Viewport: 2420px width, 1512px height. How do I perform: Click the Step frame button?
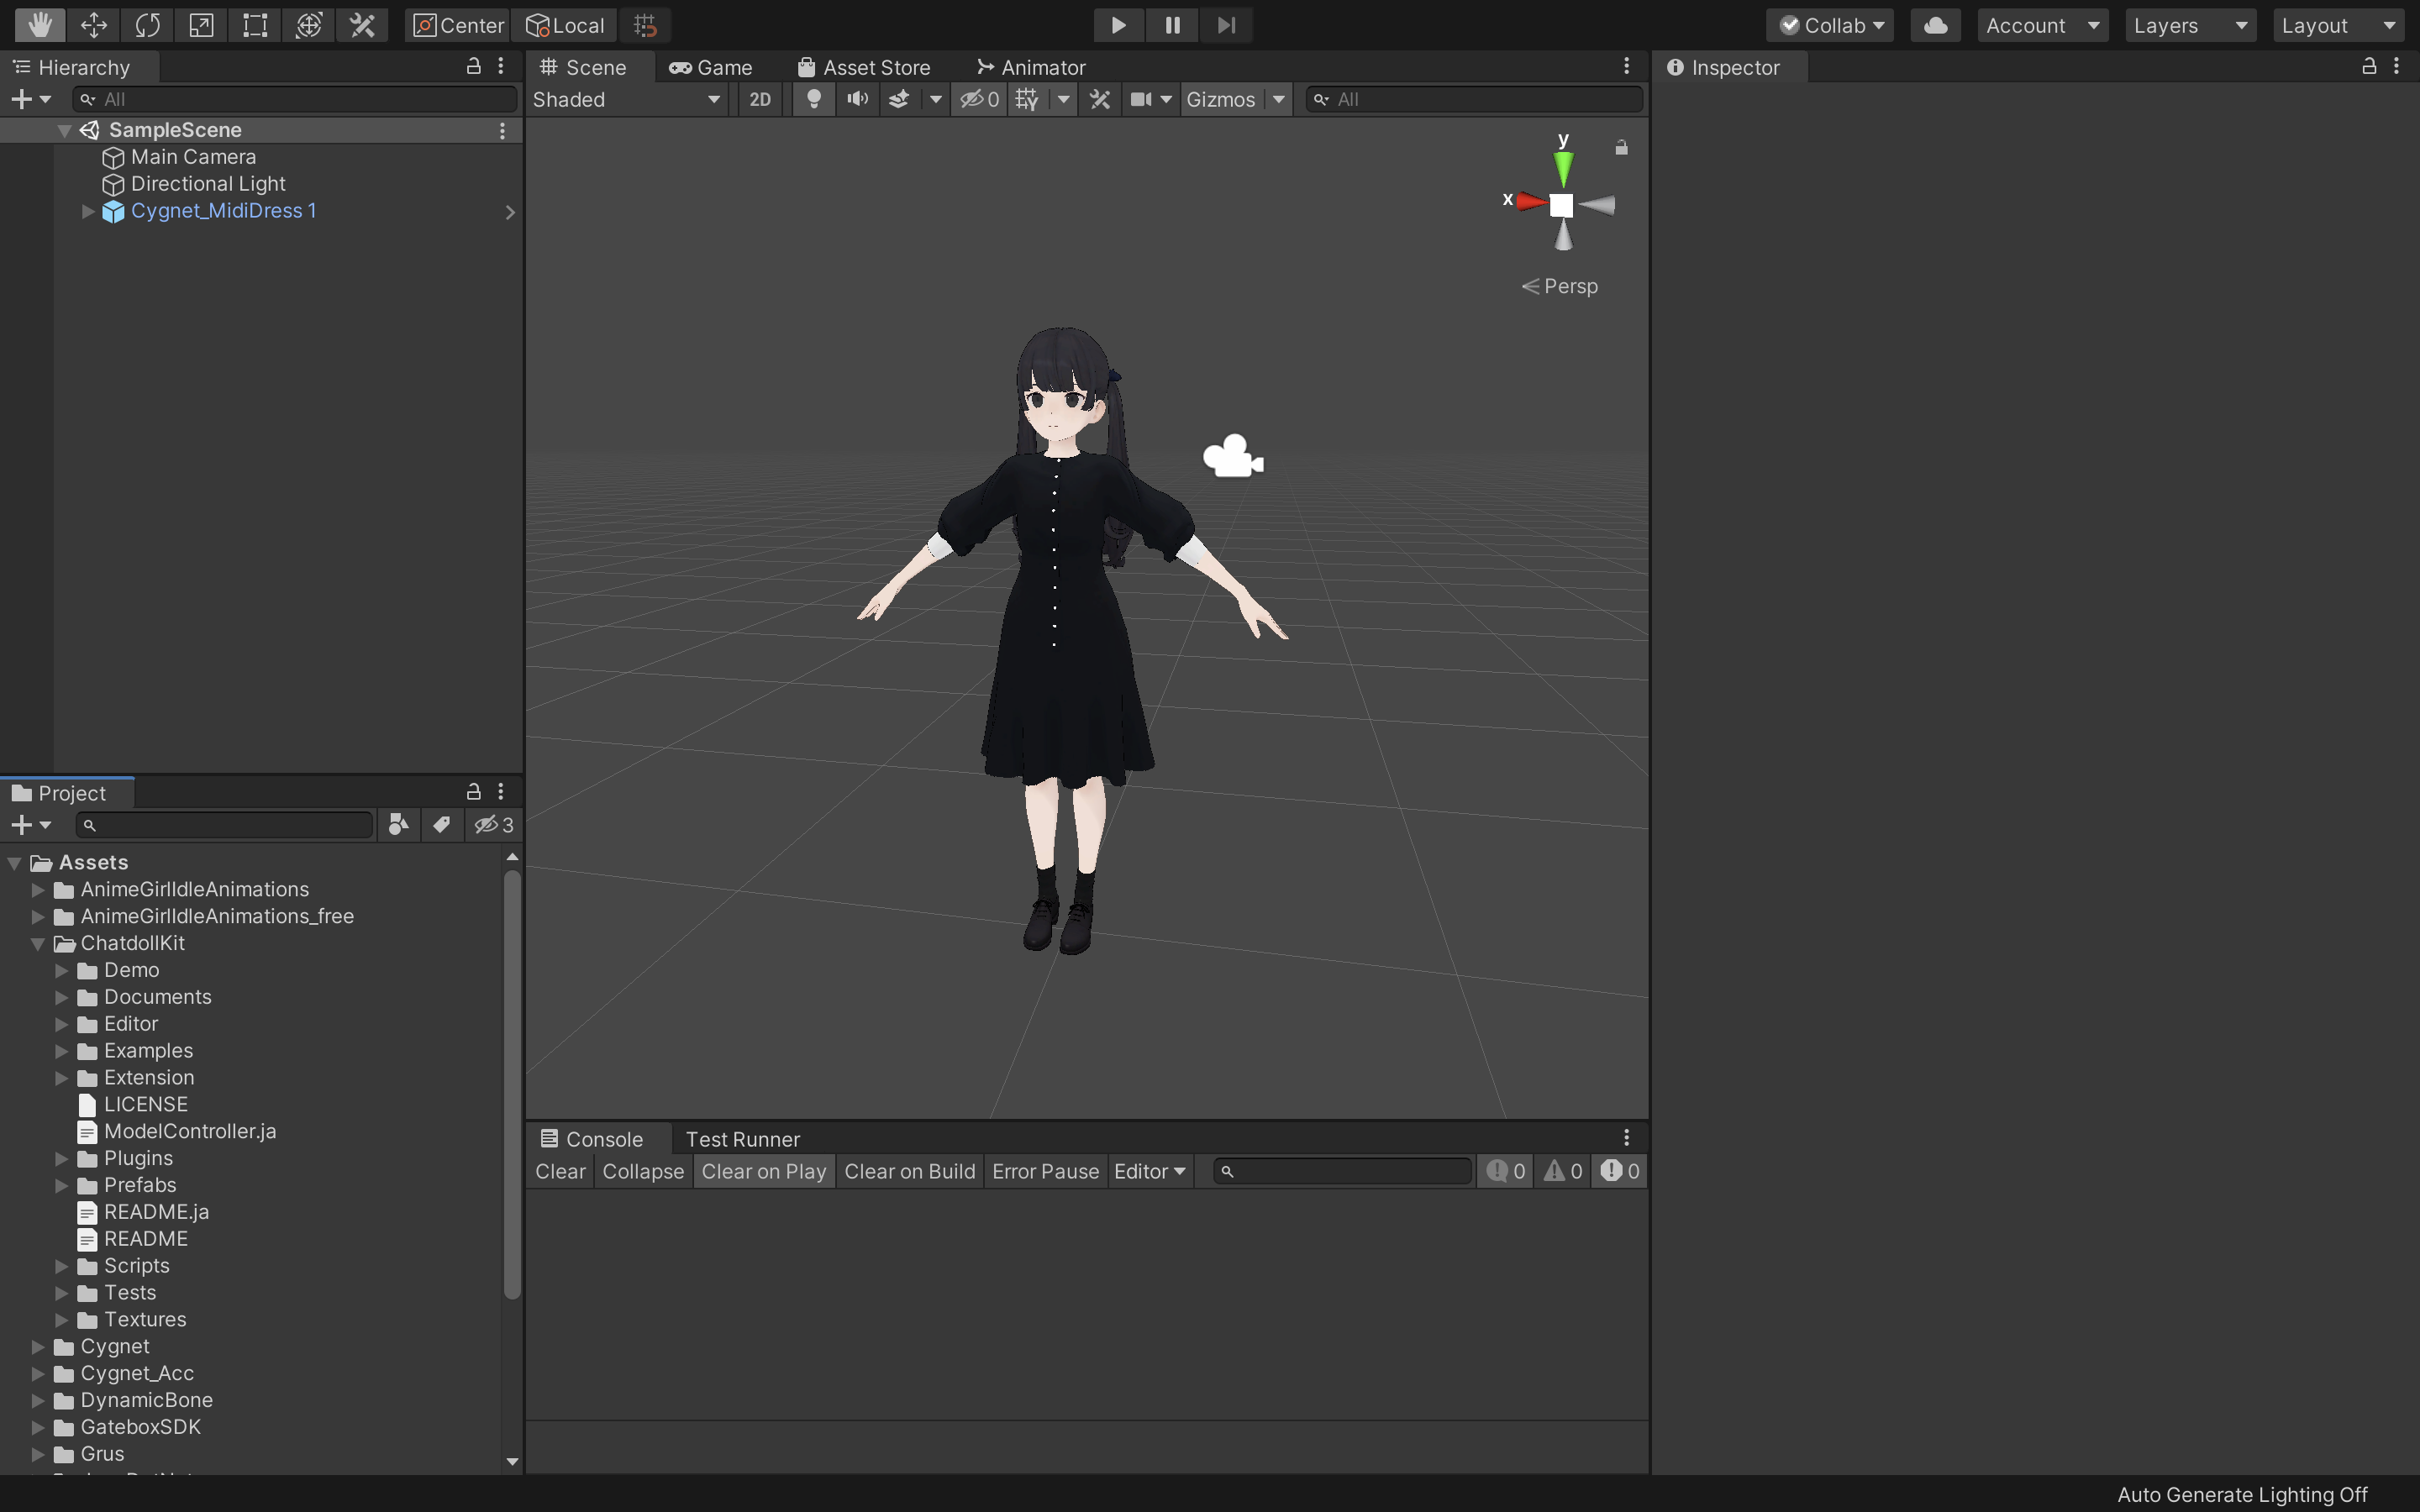click(1226, 25)
